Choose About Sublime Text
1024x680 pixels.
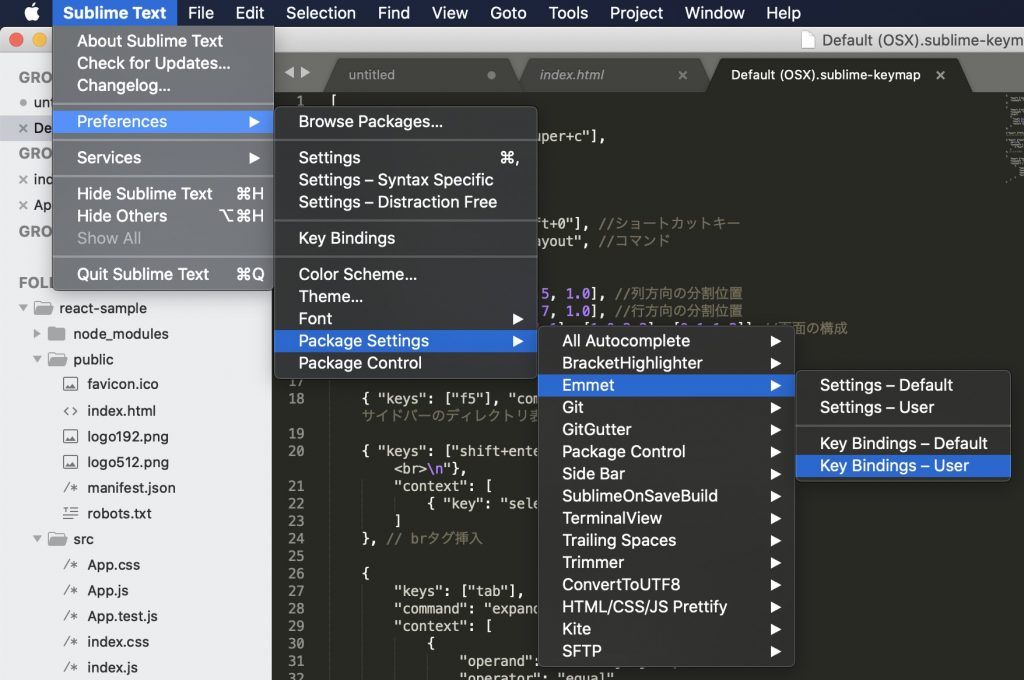tap(163, 41)
